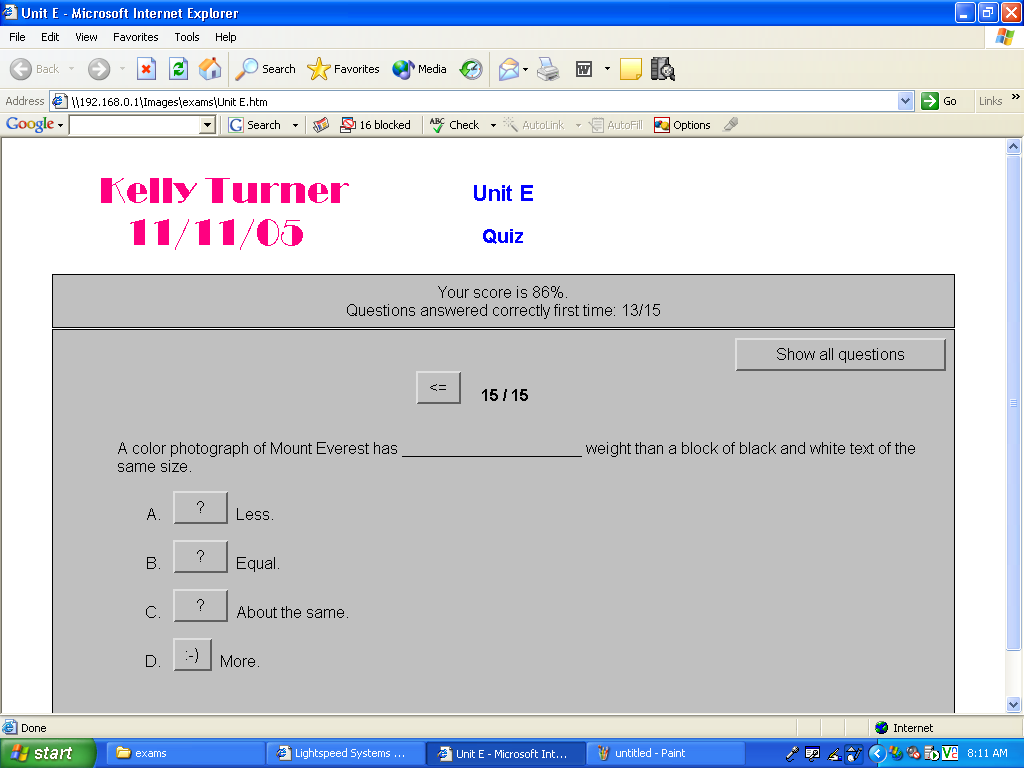Click the vertical scrollbar down arrow

[1013, 704]
